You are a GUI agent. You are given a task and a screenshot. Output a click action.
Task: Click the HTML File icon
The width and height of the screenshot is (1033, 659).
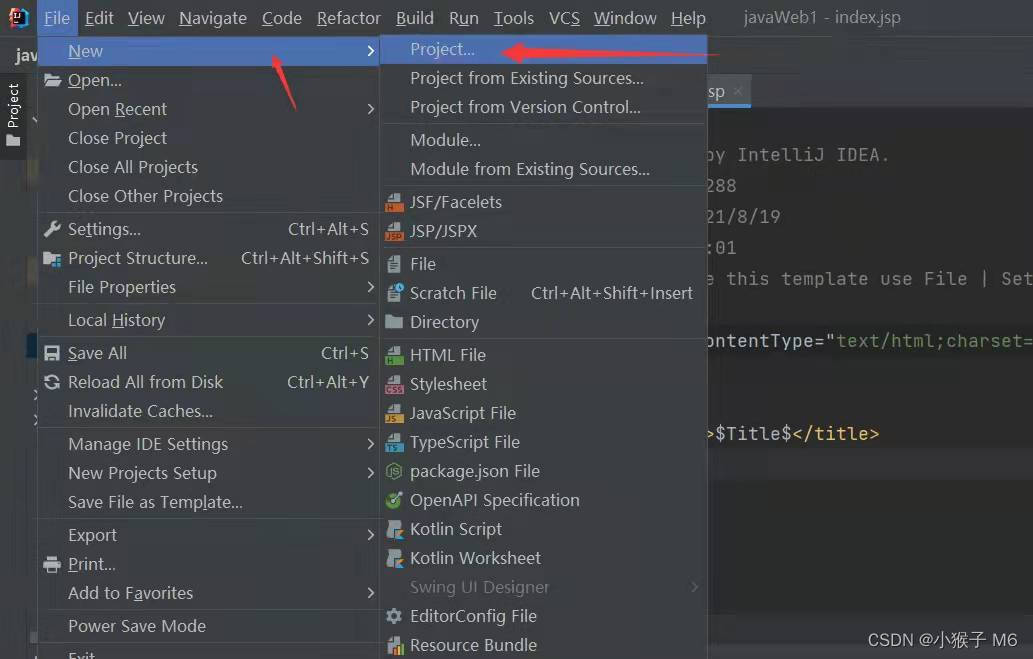tap(394, 355)
